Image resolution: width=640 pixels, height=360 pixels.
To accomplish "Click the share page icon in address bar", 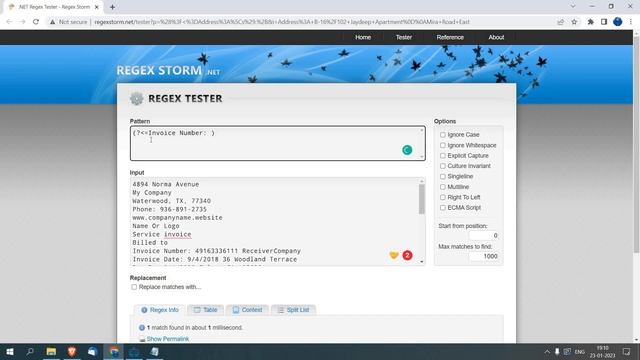I will pos(560,22).
